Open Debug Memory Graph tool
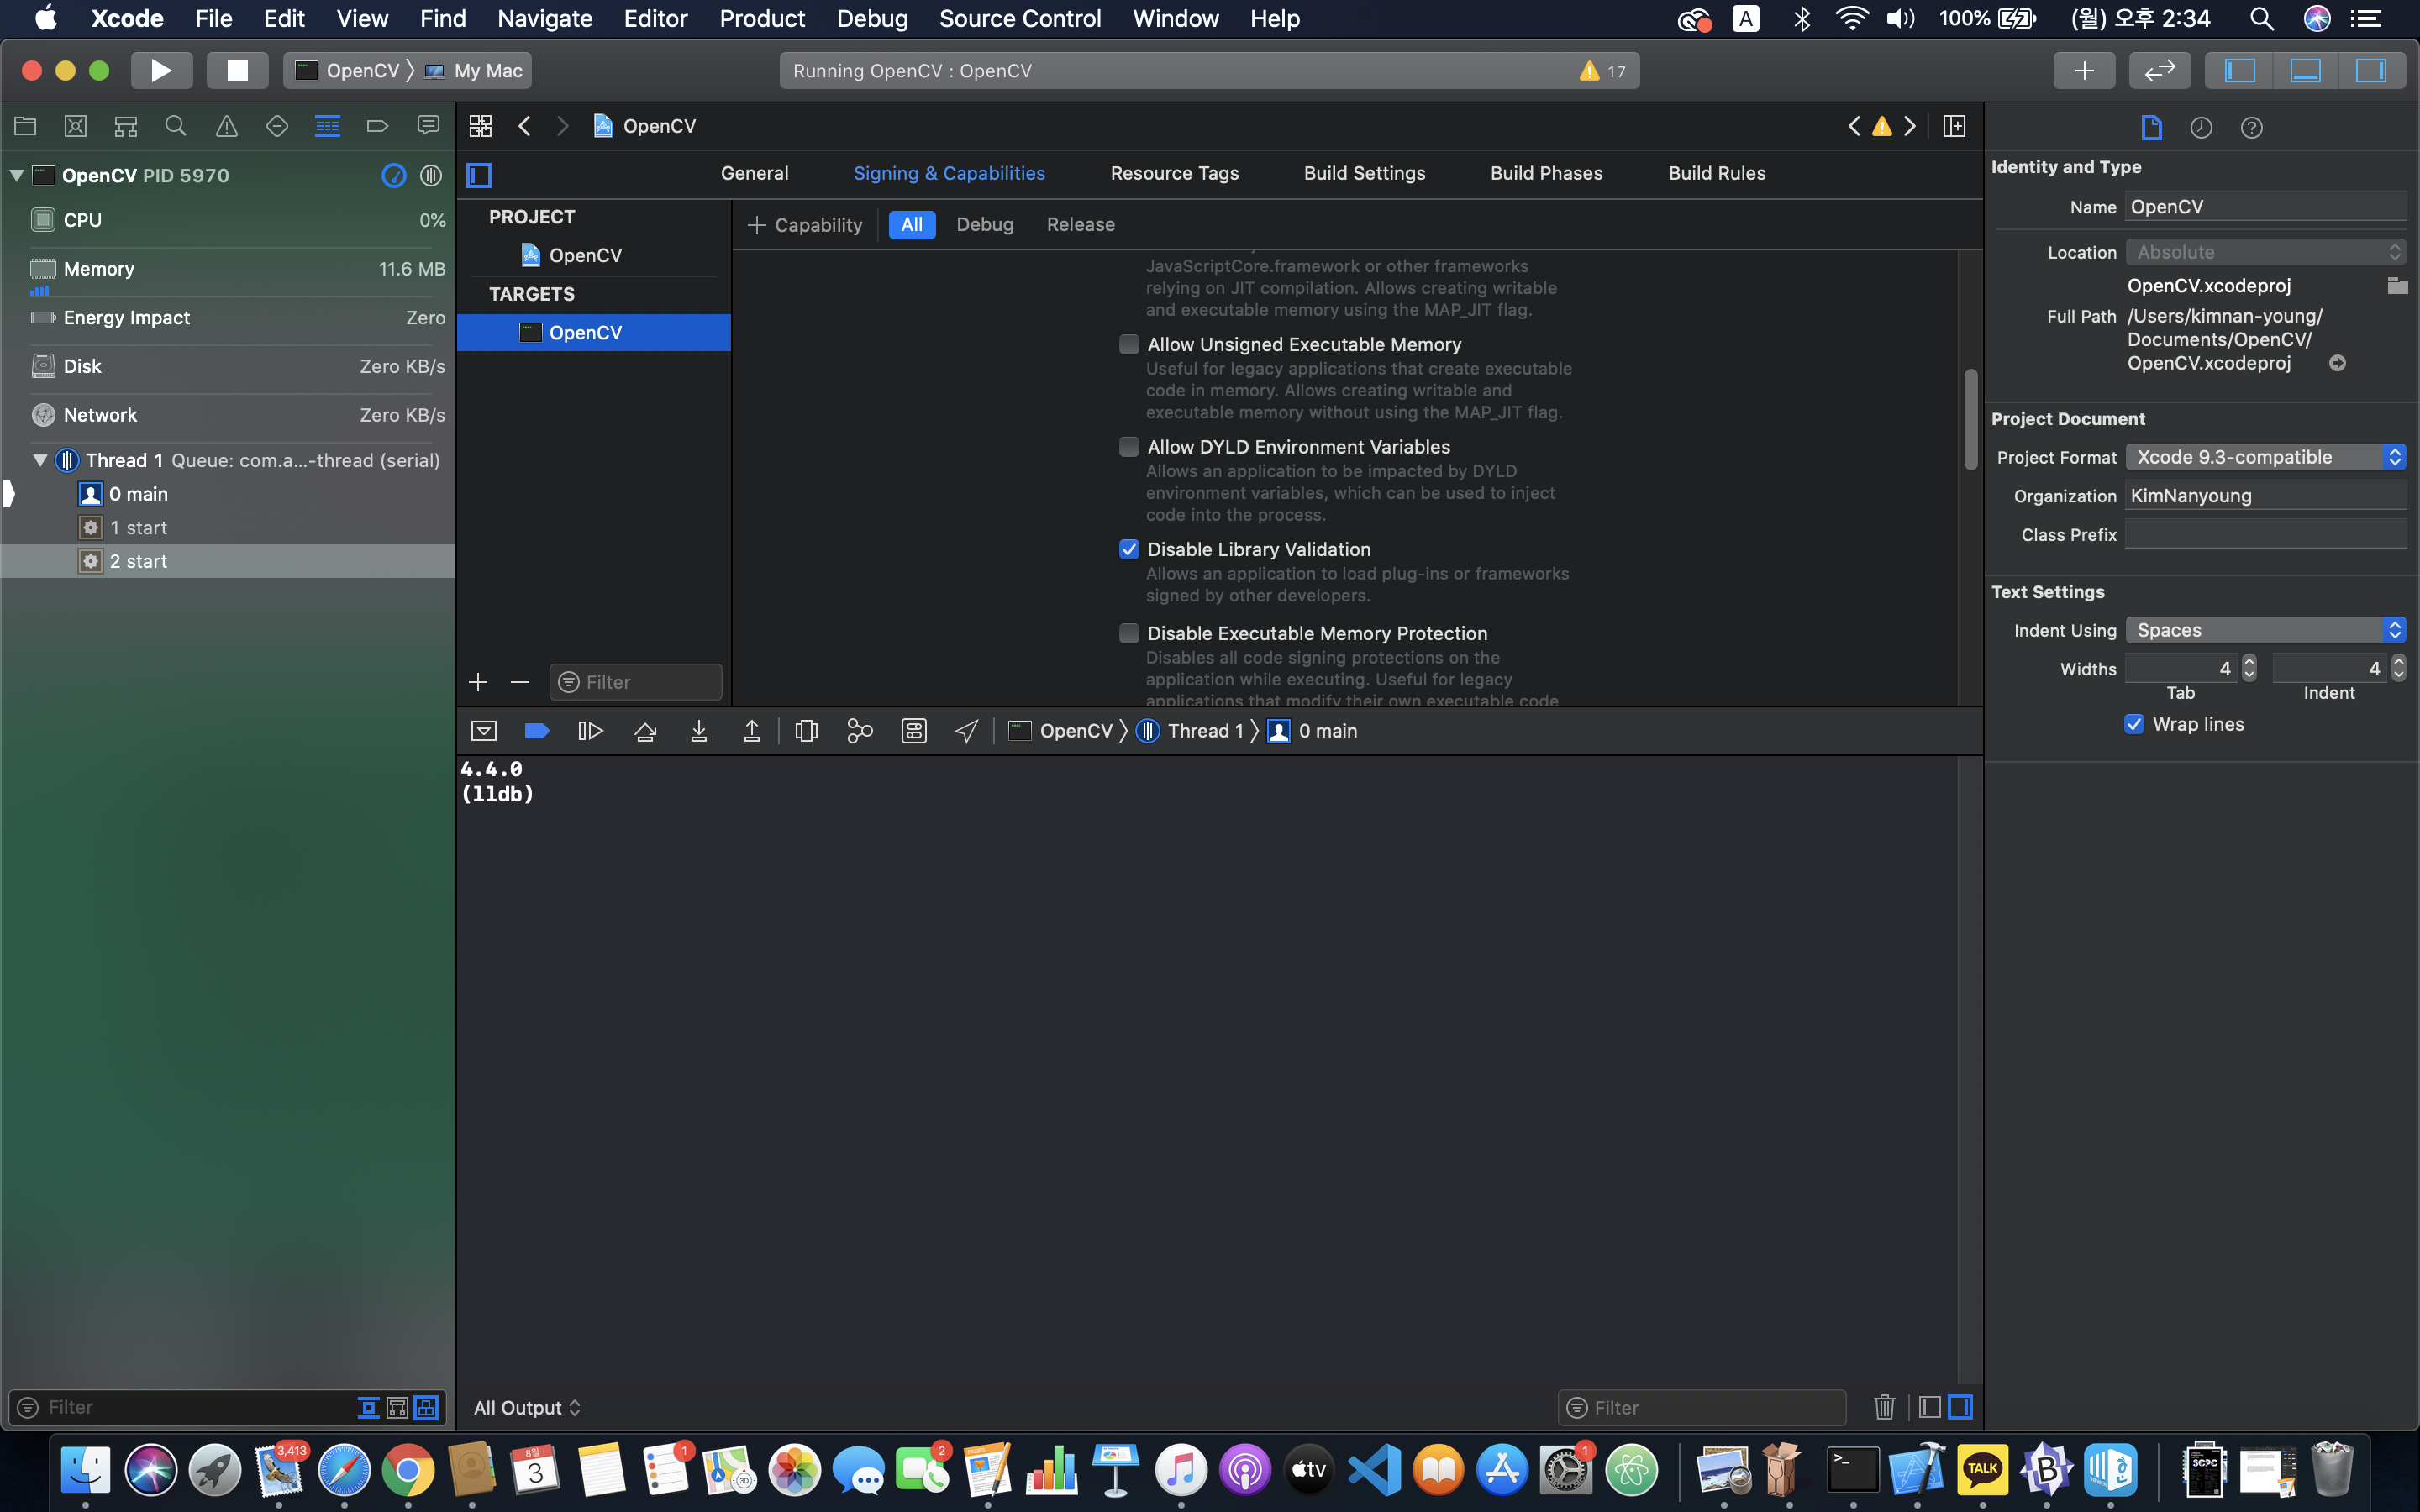Image resolution: width=2420 pixels, height=1512 pixels. point(859,731)
